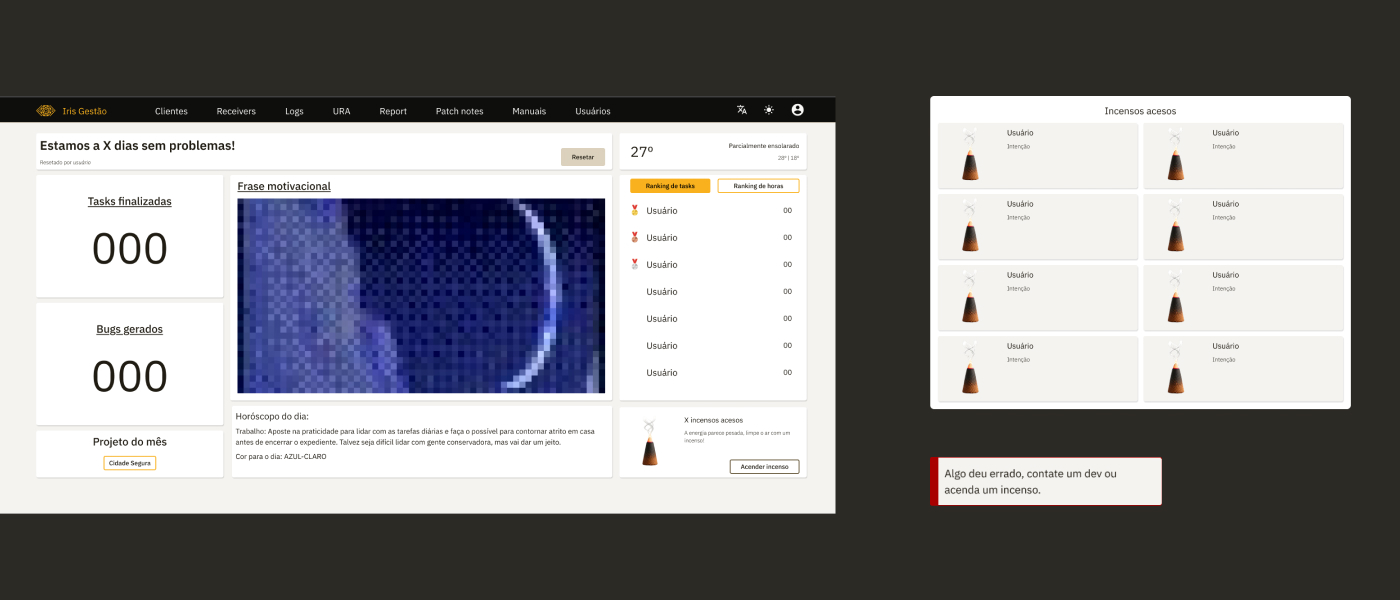
Task: Select URA in the navigation bar
Action: point(341,111)
